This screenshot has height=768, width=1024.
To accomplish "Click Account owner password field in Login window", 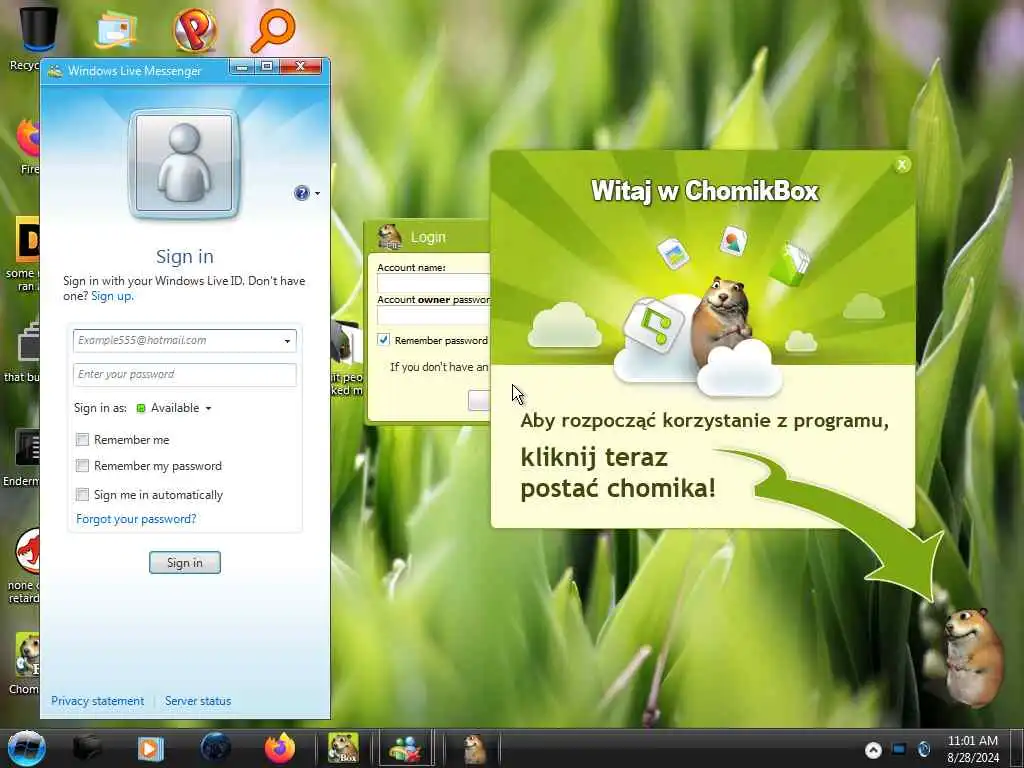I will [434, 315].
